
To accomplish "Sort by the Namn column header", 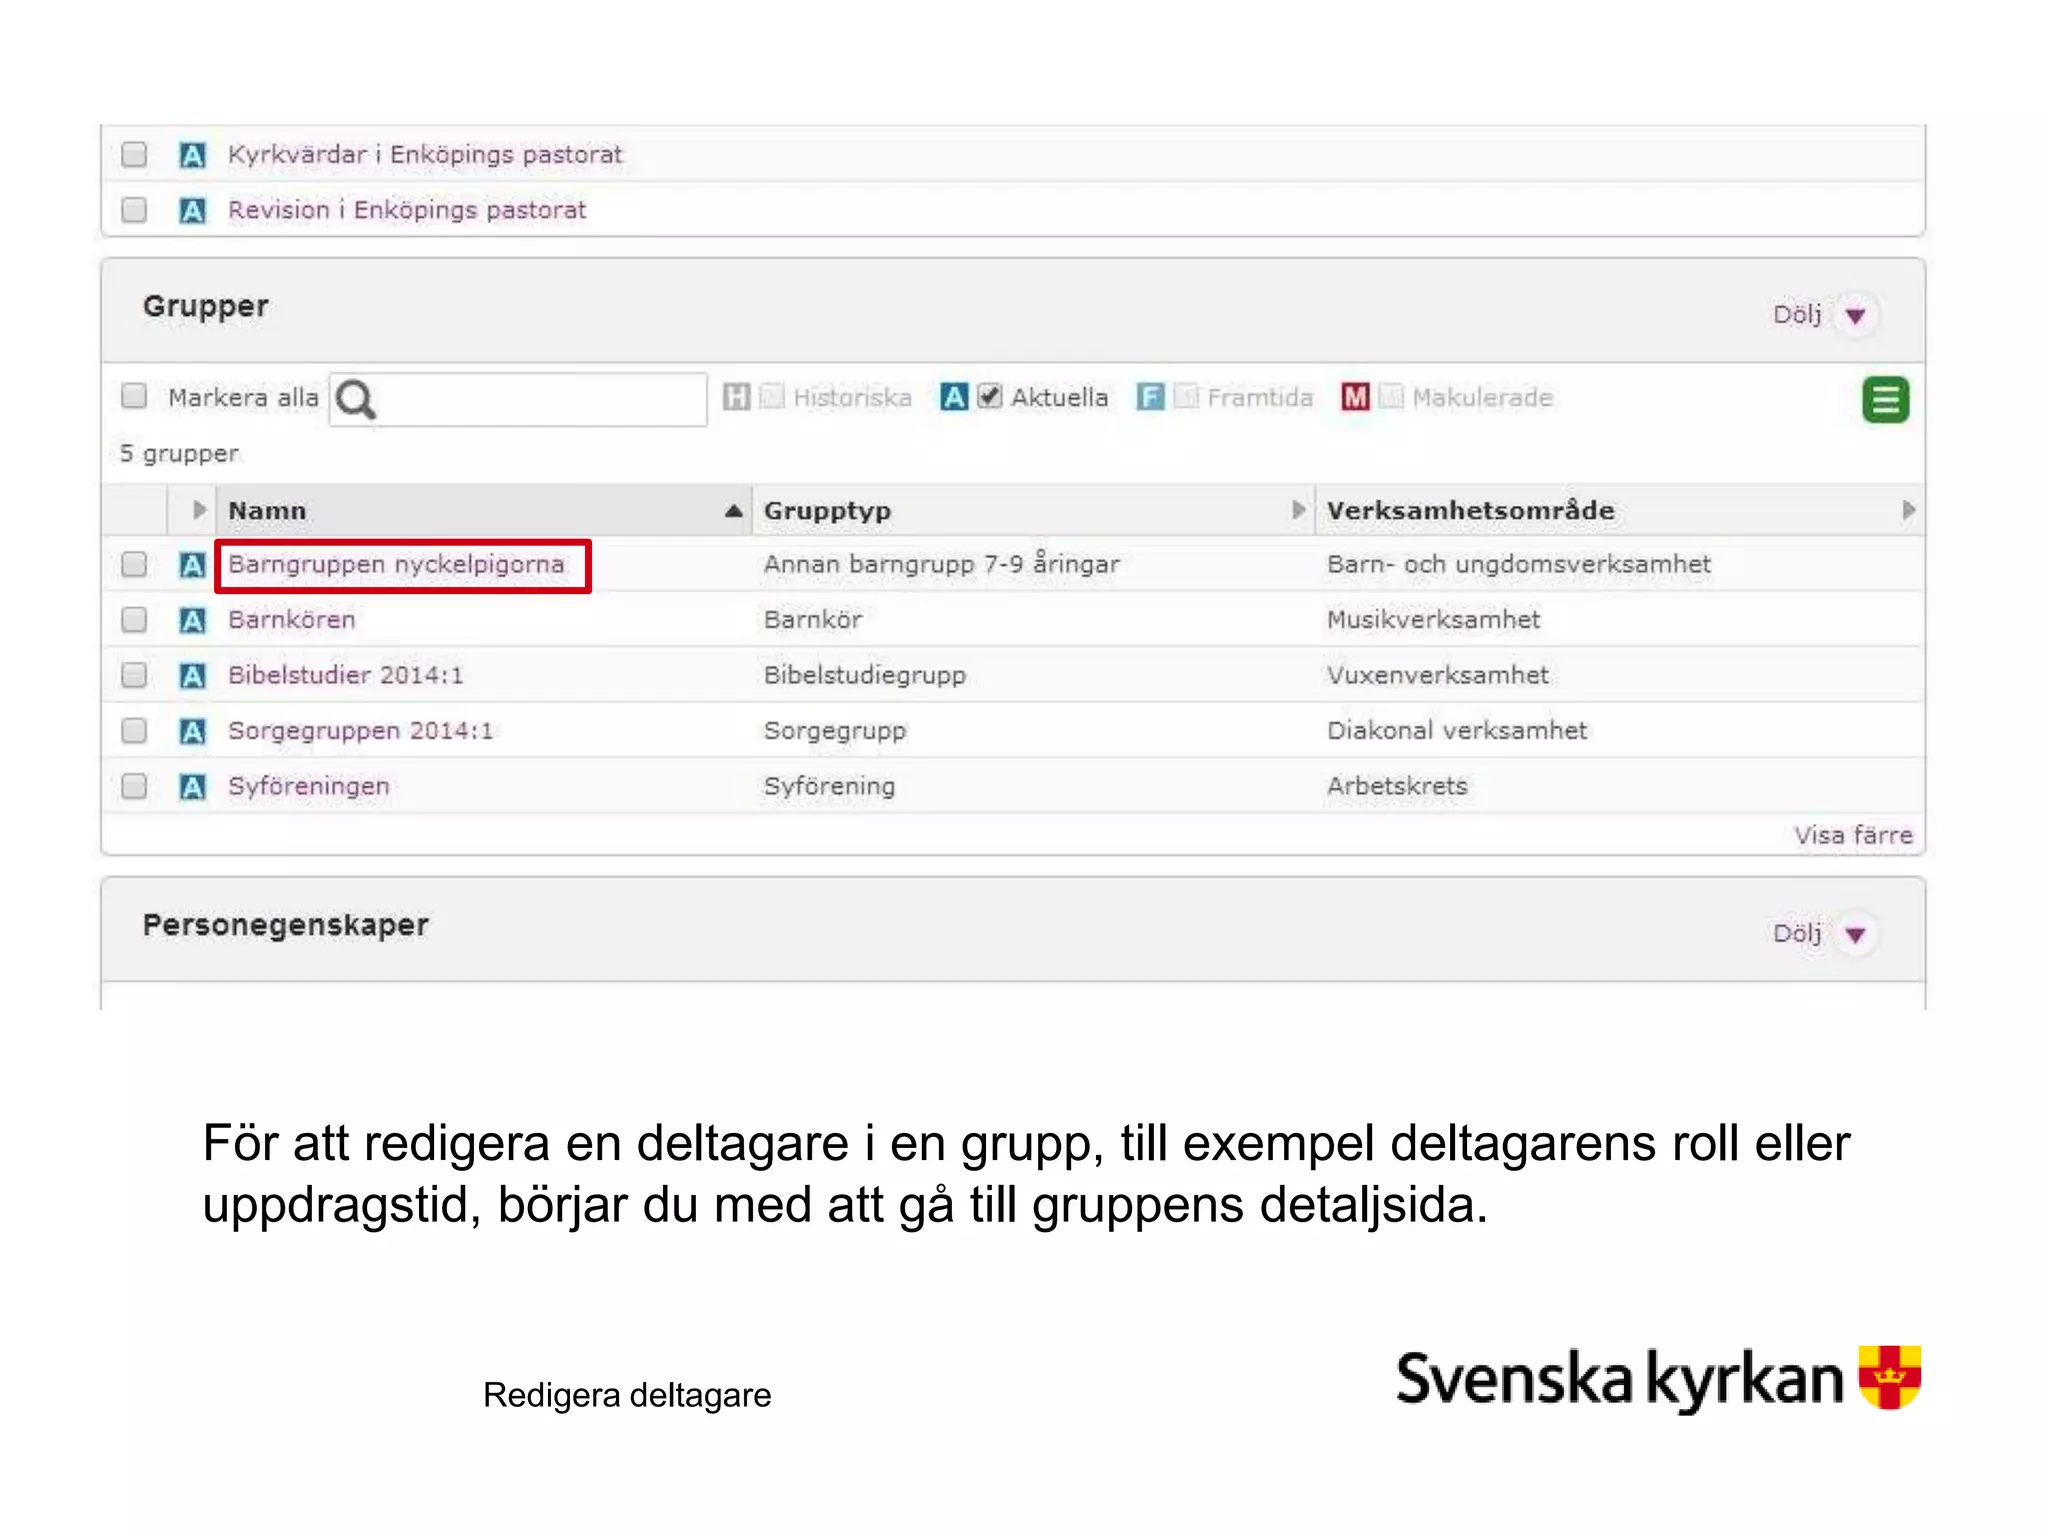I will click(268, 510).
